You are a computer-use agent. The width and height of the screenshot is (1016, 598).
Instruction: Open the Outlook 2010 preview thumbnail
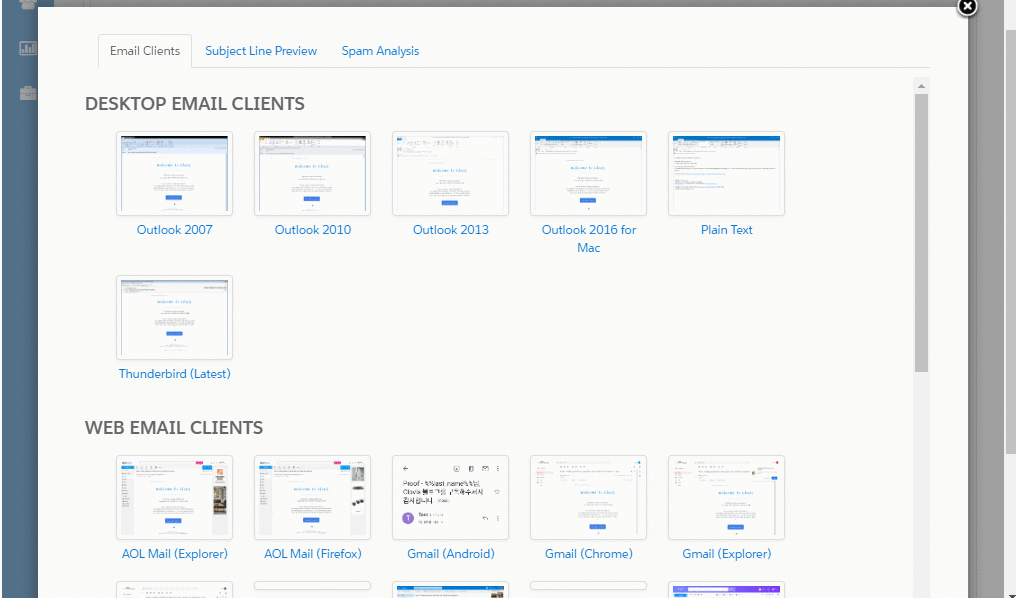tap(312, 174)
